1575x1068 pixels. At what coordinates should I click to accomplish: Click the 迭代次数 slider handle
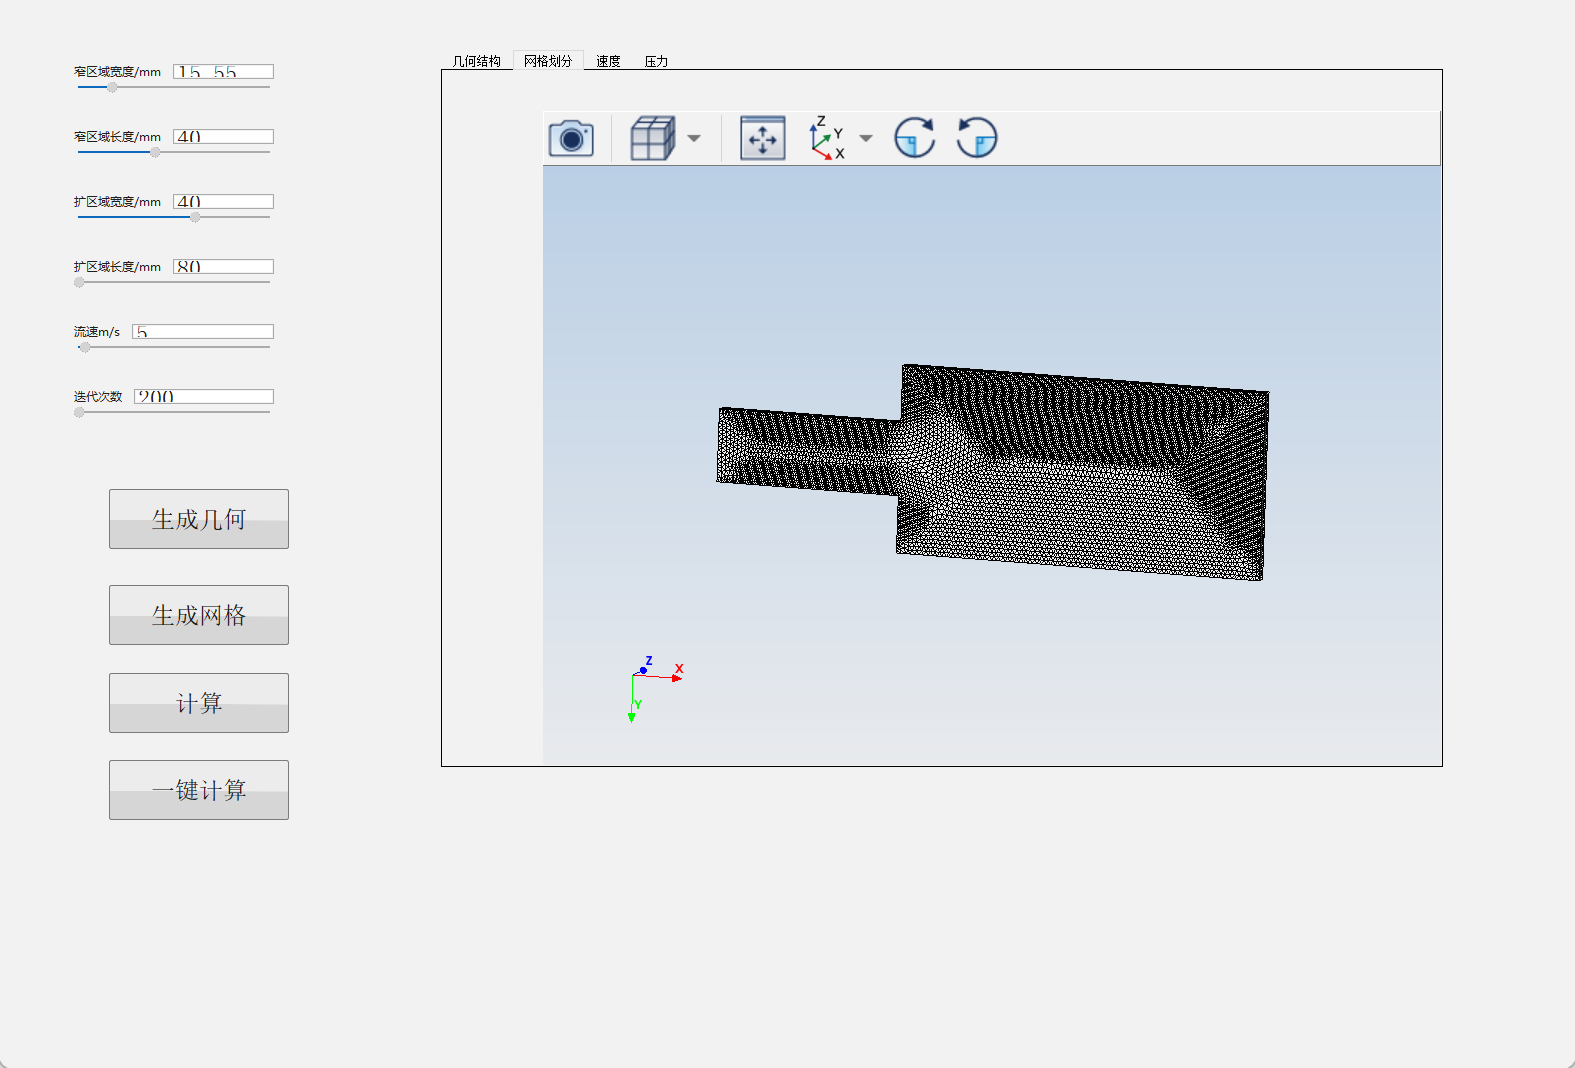79,412
